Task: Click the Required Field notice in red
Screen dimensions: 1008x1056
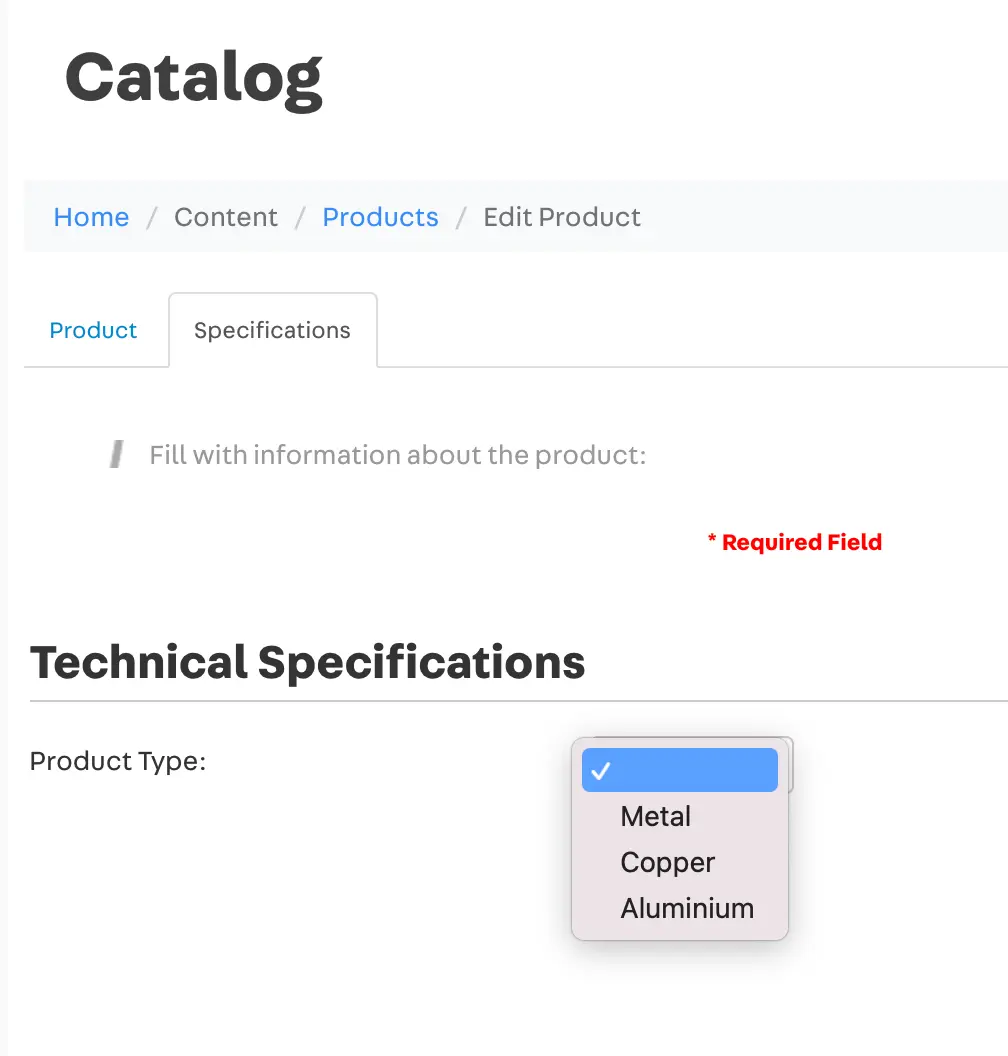Action: click(795, 542)
